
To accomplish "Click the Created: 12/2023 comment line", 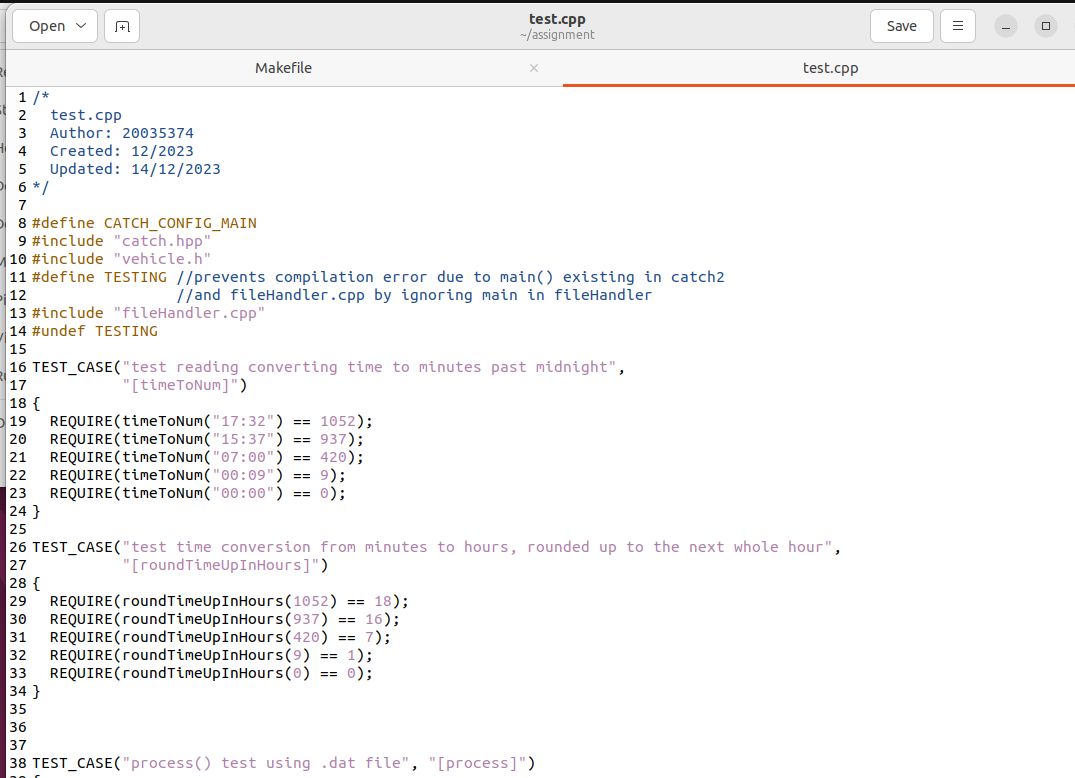I will [x=121, y=151].
